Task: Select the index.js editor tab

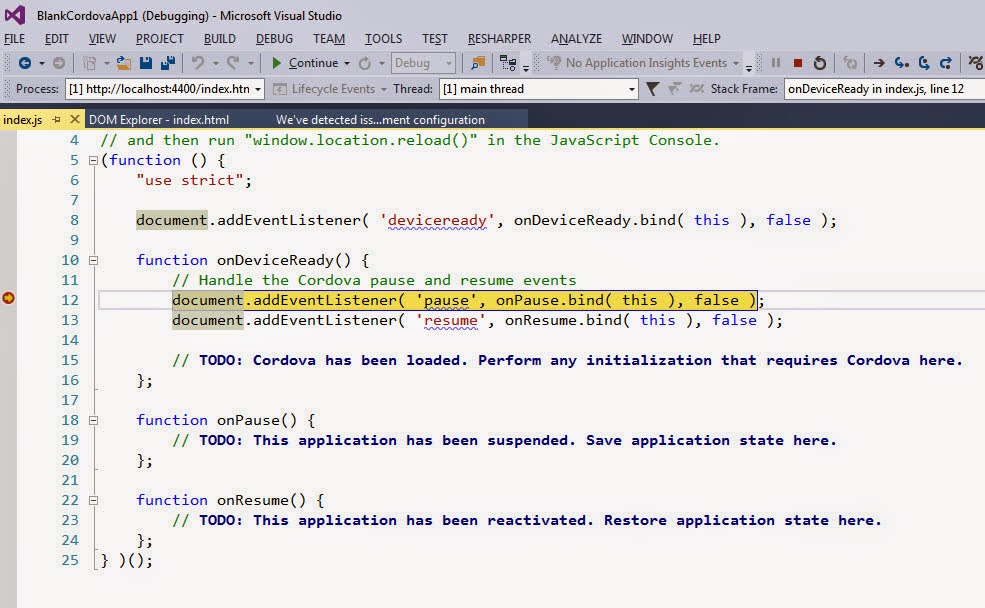Action: pos(23,119)
